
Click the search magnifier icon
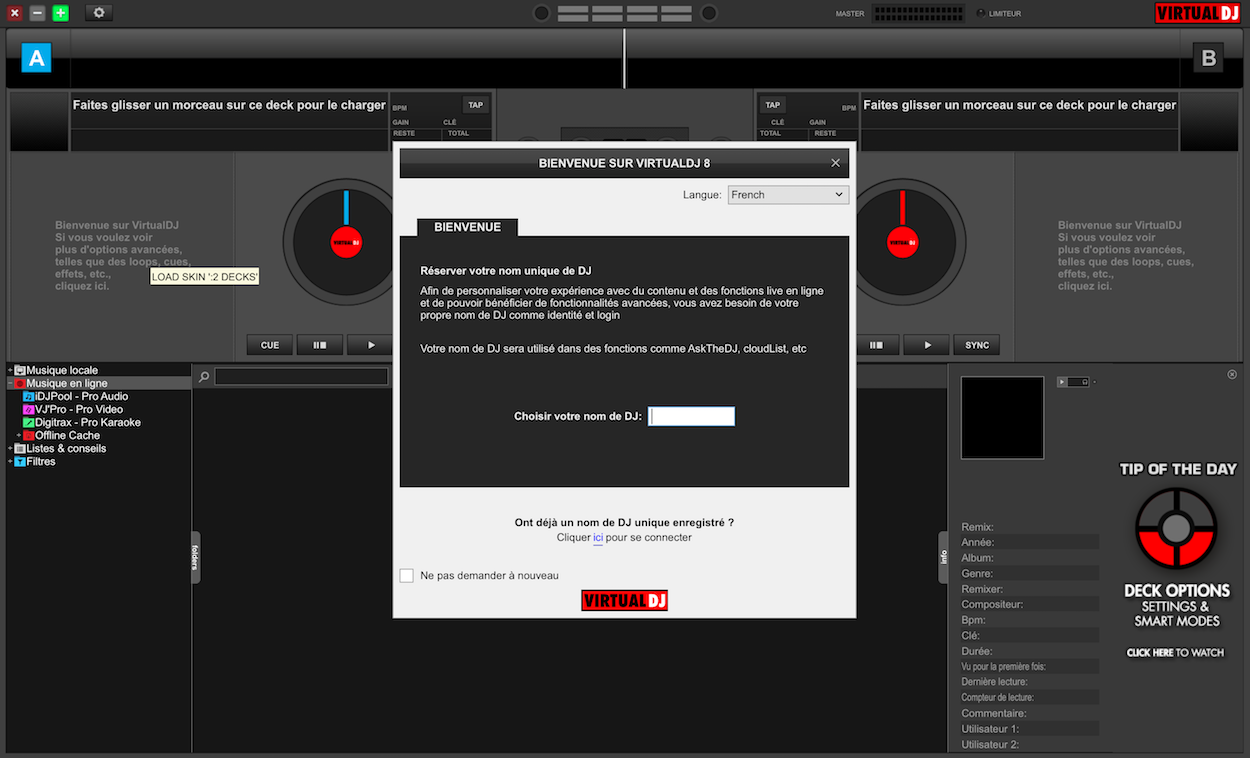click(x=204, y=377)
